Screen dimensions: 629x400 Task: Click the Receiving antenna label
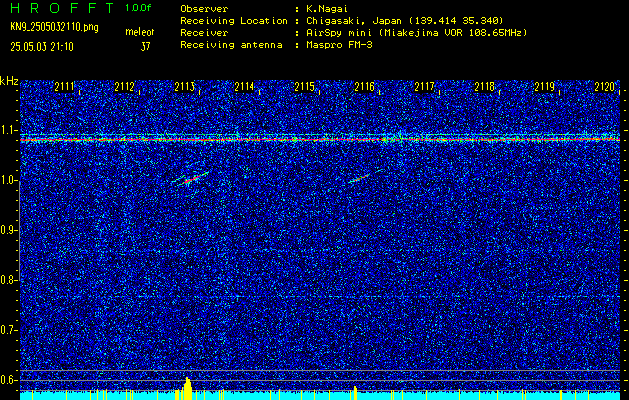tap(231, 45)
